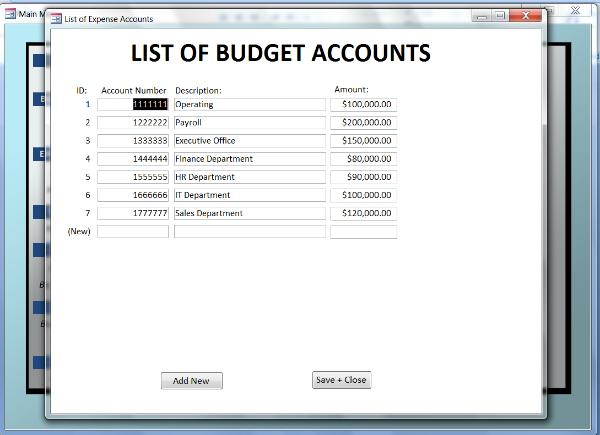Click the Add New button
Viewport: 600px width, 435px height.
pos(191,381)
